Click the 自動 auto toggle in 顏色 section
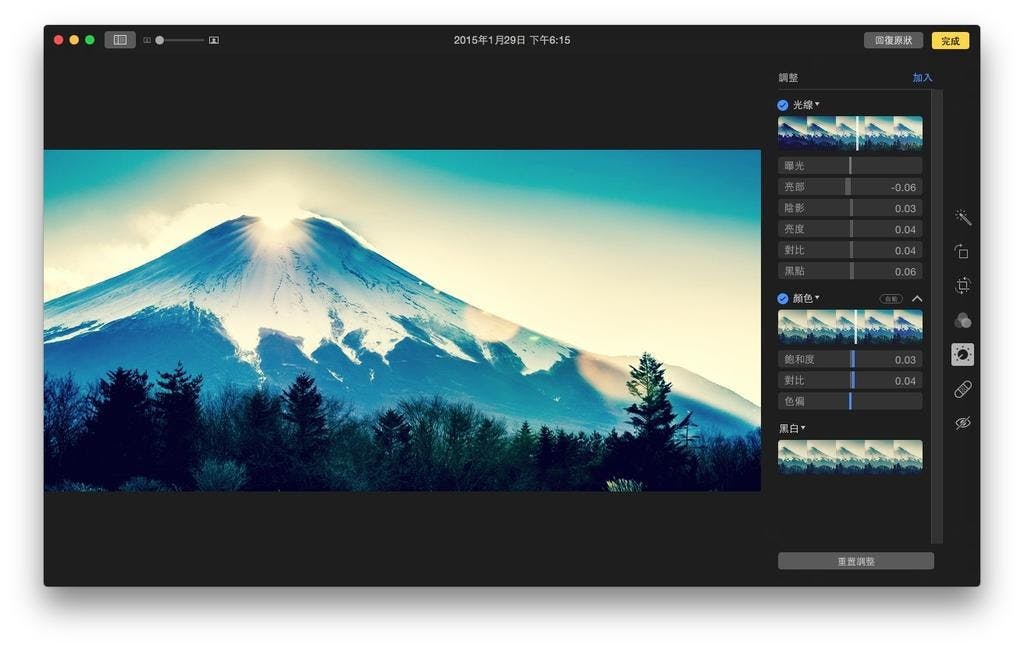 pyautogui.click(x=890, y=299)
